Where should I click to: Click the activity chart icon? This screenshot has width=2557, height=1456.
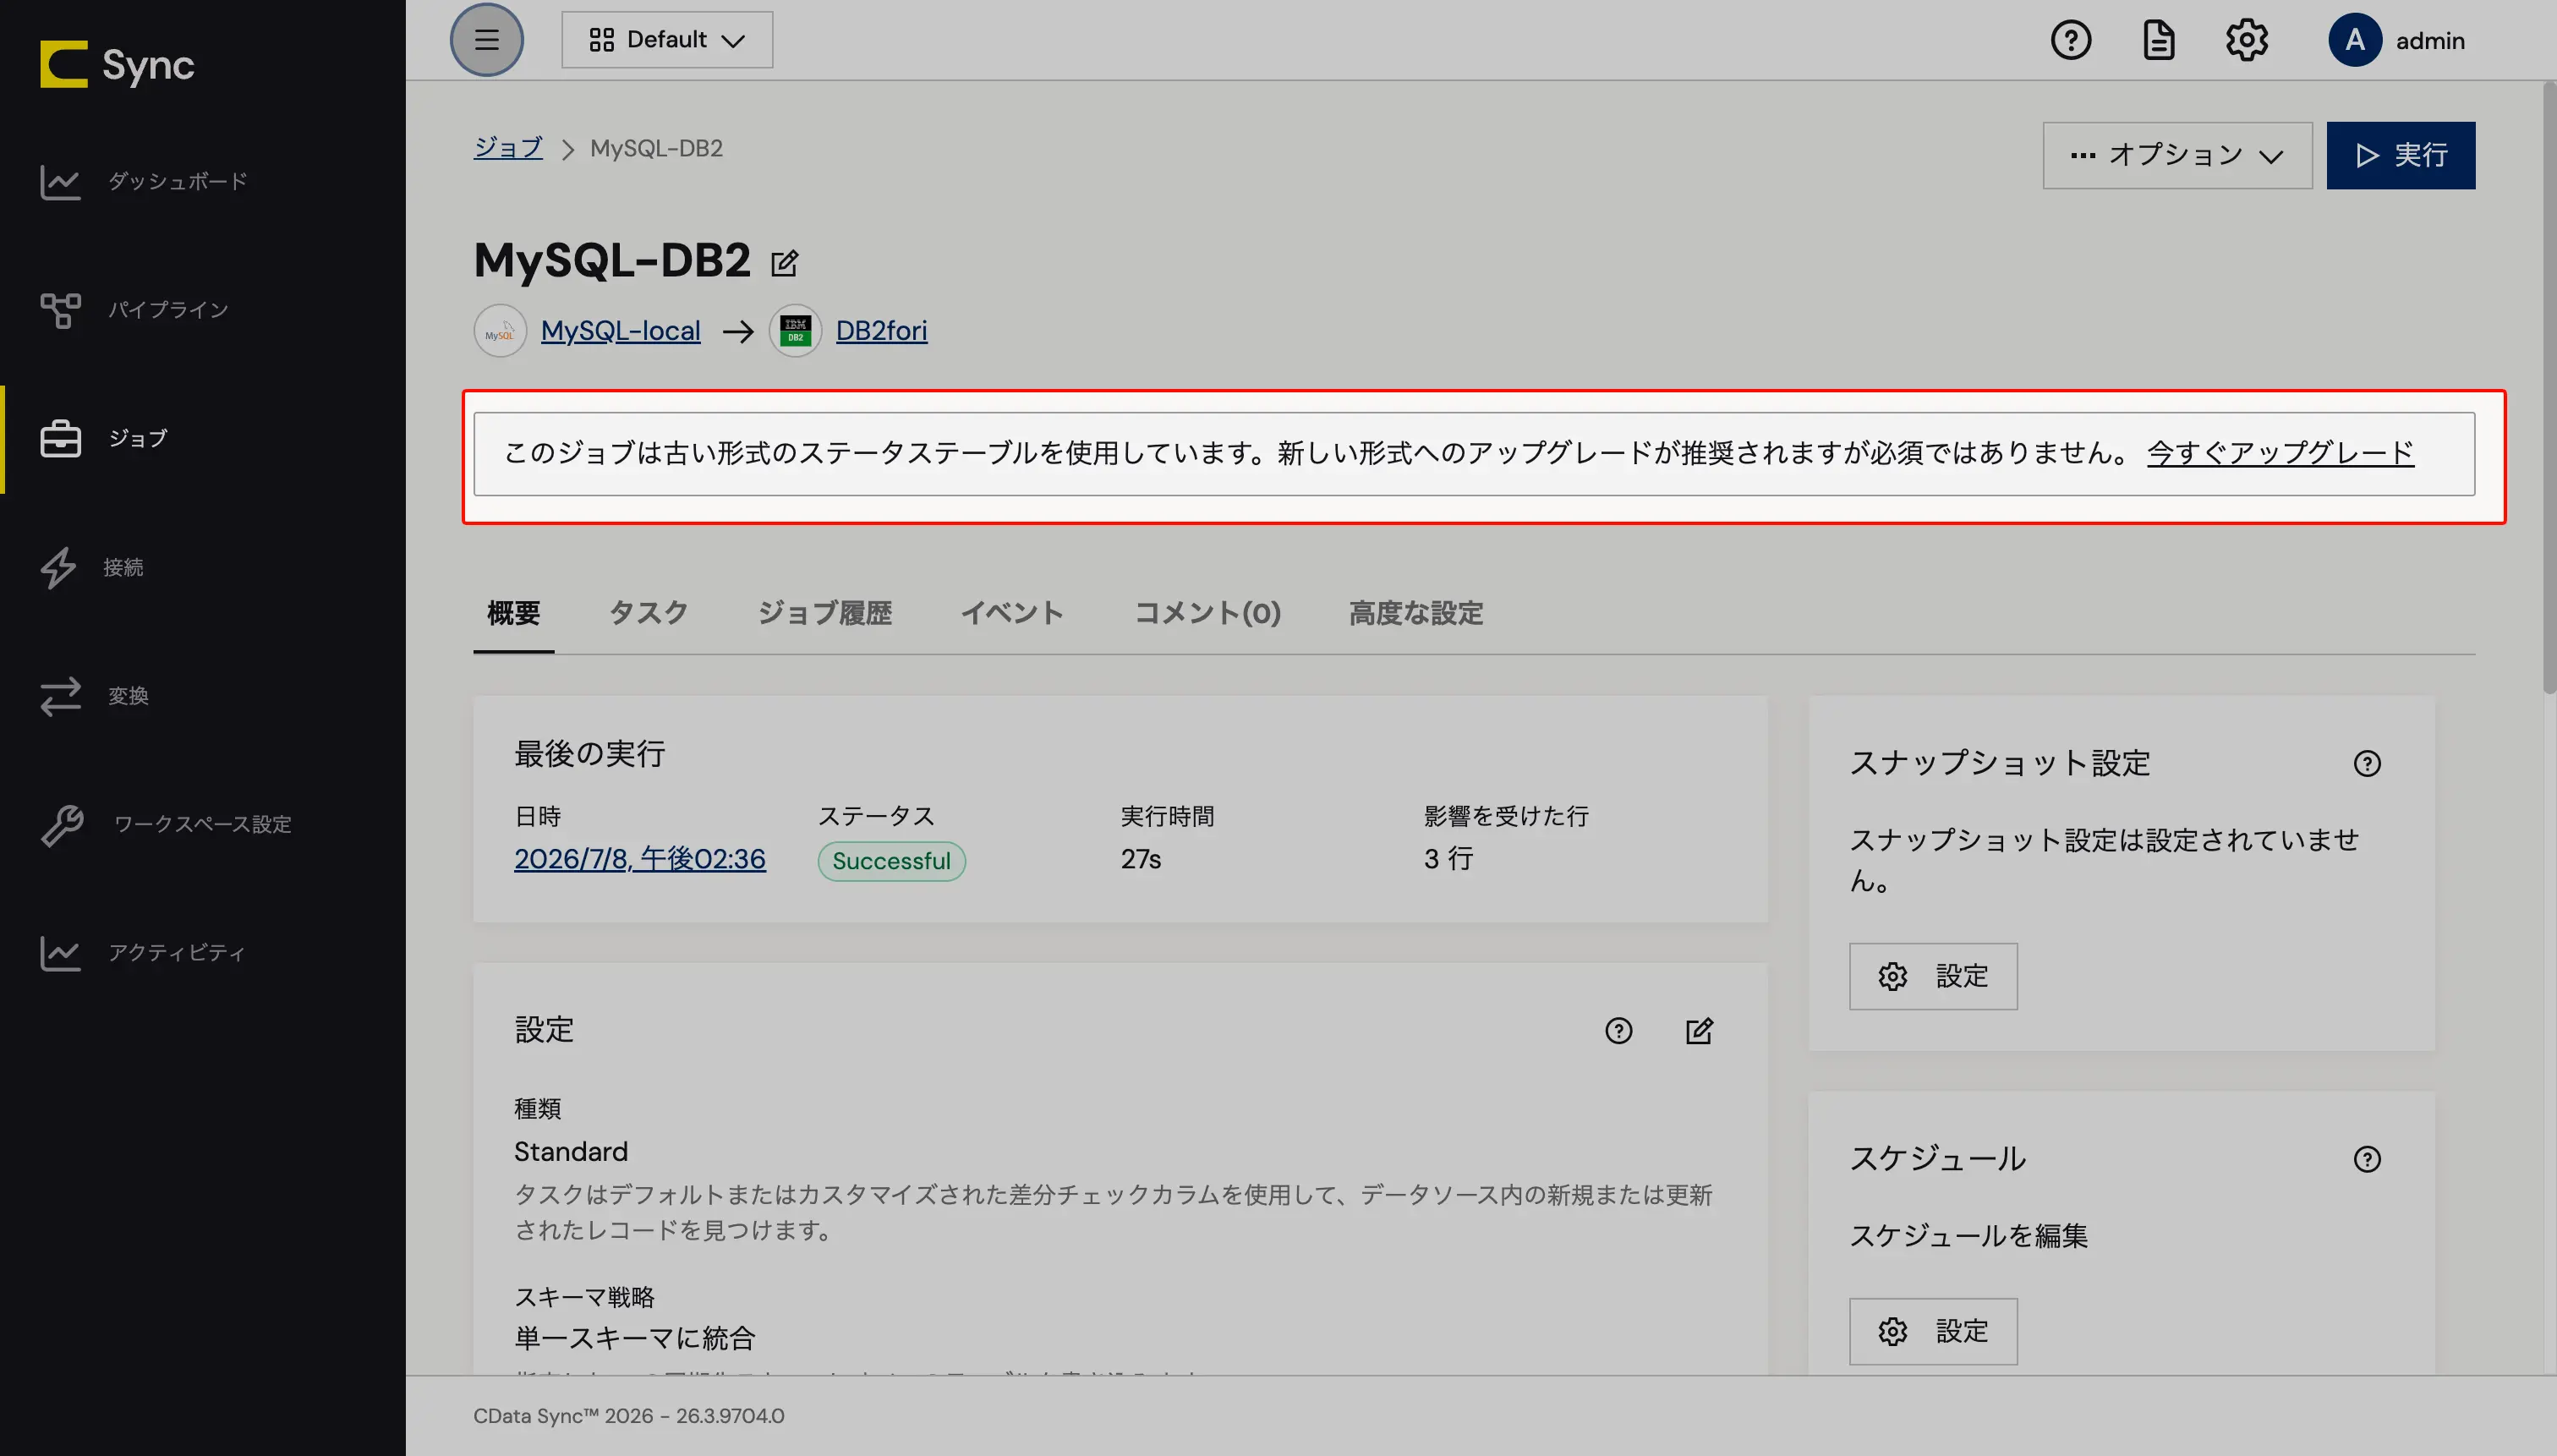[60, 953]
